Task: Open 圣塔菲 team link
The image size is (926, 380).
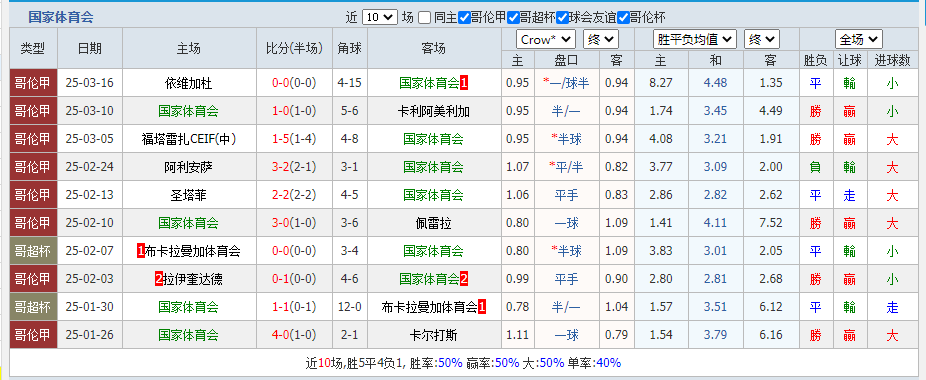Action: coord(188,195)
